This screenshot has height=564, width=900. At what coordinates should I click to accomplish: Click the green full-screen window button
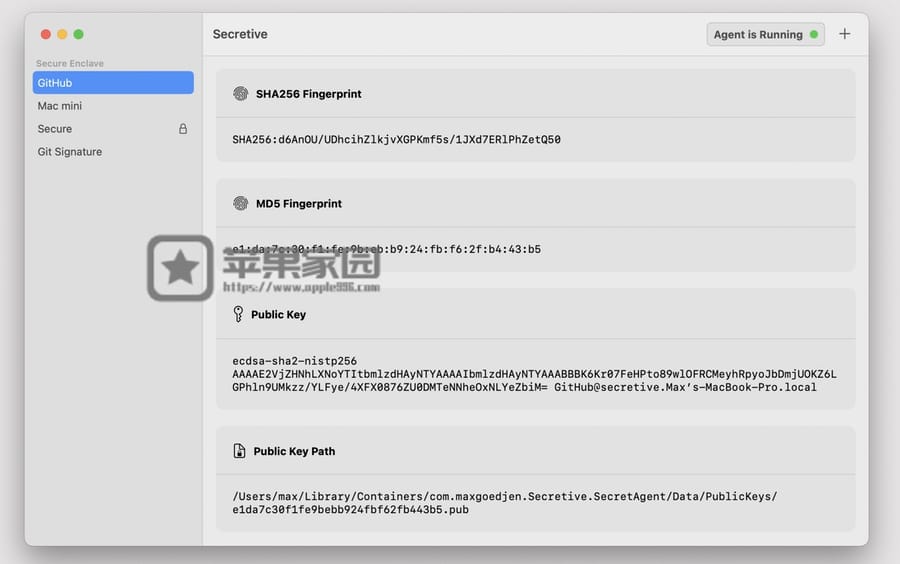tap(79, 34)
